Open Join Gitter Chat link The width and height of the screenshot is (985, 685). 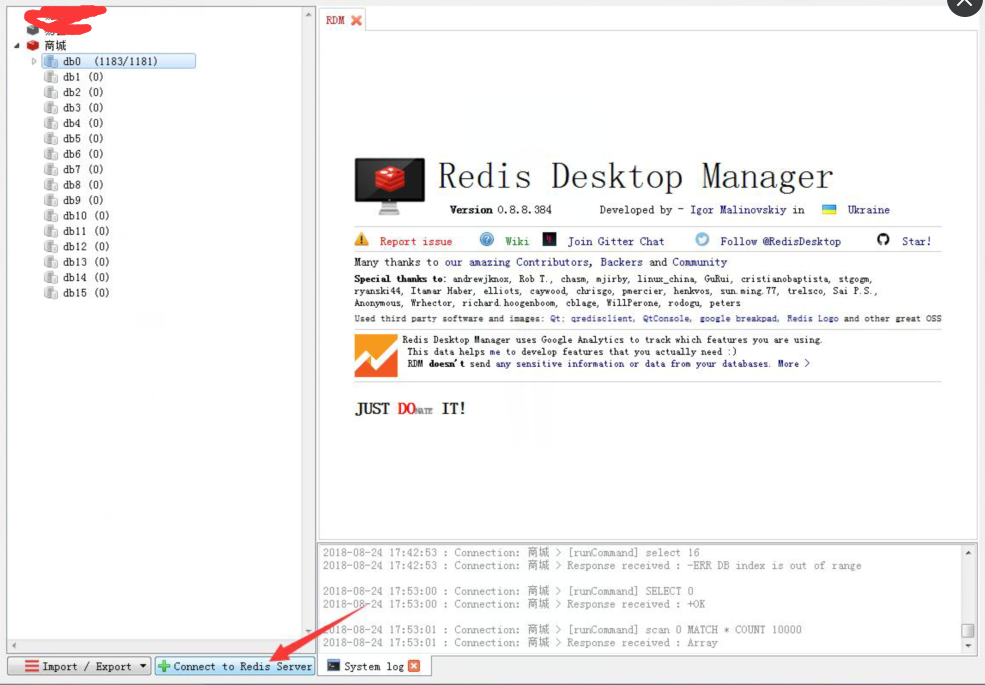tap(616, 241)
